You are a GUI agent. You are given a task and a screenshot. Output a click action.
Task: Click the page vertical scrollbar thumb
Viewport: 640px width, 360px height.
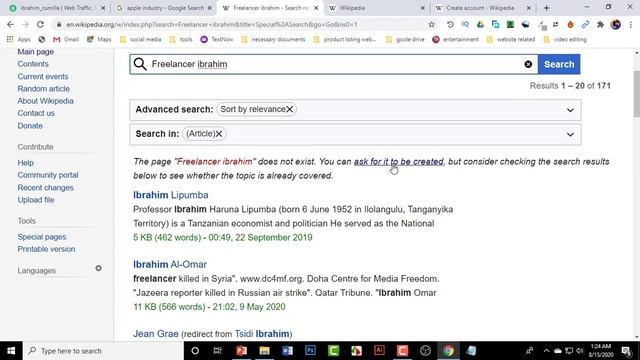click(636, 93)
